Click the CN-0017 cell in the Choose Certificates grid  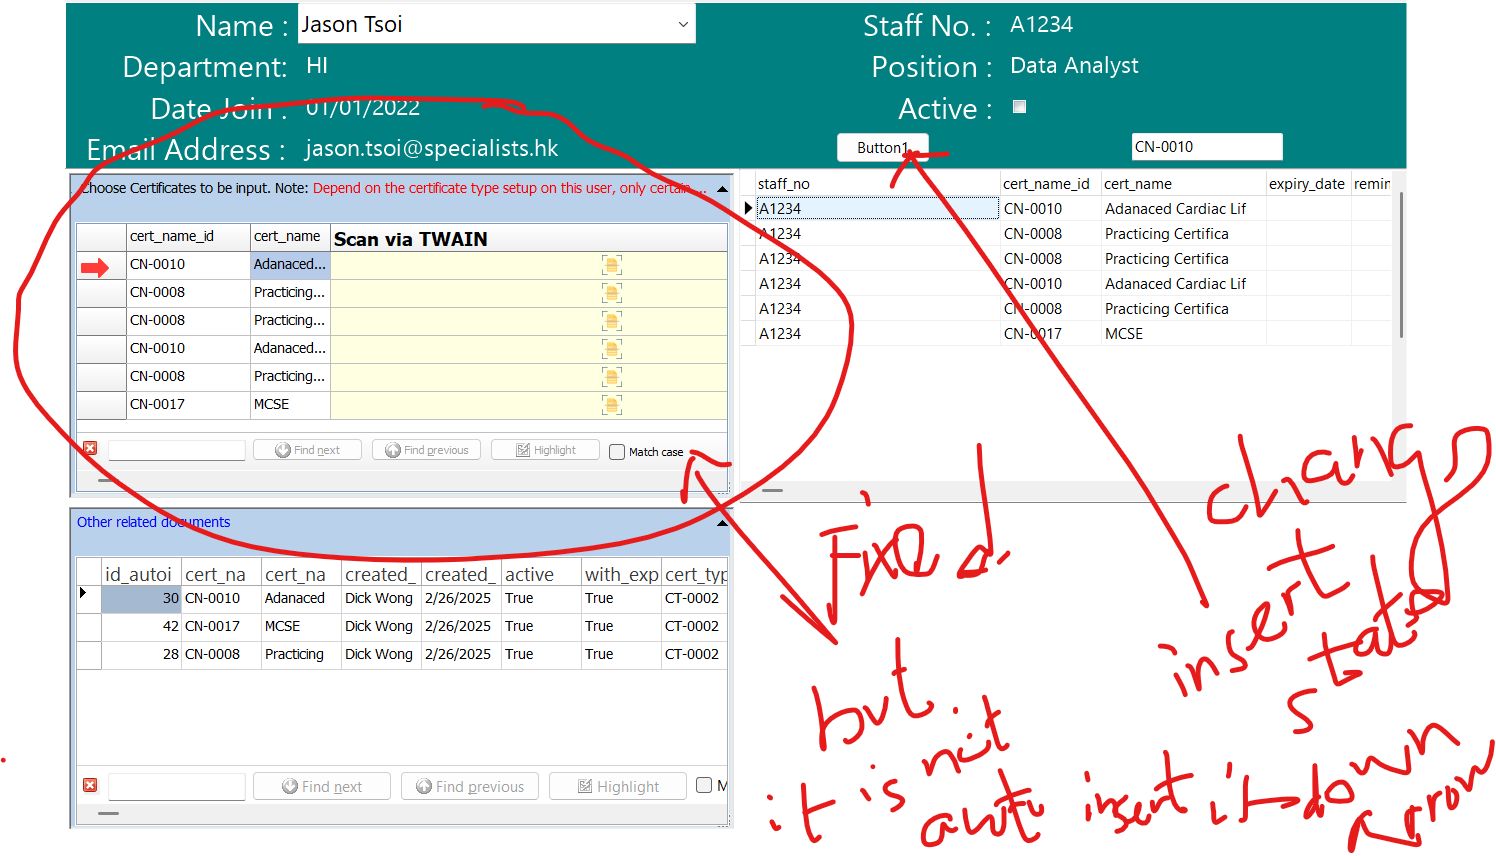tap(188, 405)
